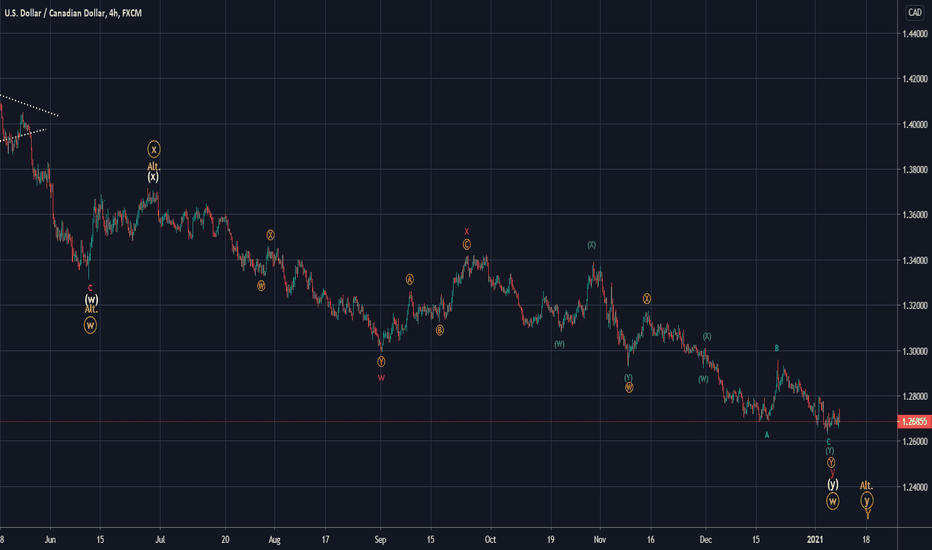Click the 1.40000 price axis label
932x550 pixels.
click(x=915, y=124)
